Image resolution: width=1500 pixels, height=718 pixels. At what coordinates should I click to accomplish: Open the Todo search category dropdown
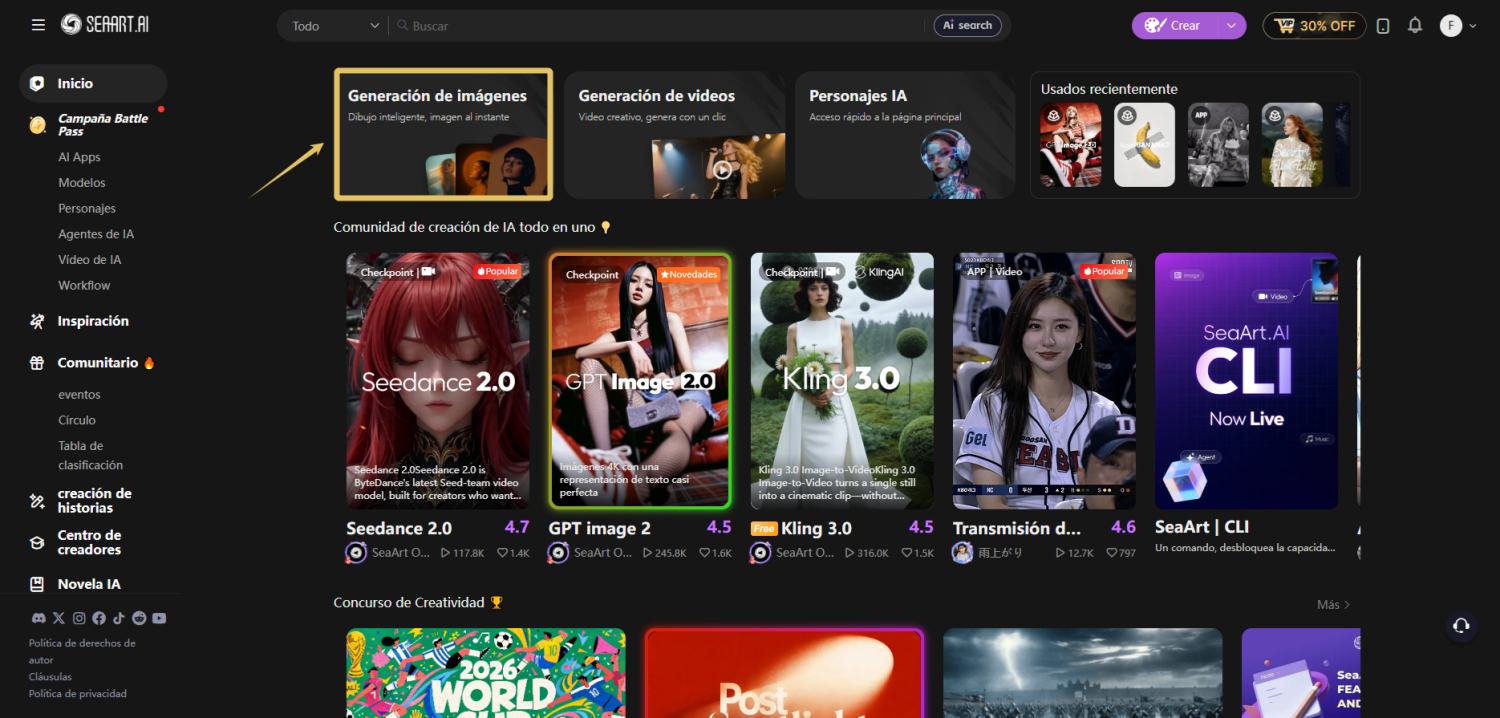coord(335,26)
